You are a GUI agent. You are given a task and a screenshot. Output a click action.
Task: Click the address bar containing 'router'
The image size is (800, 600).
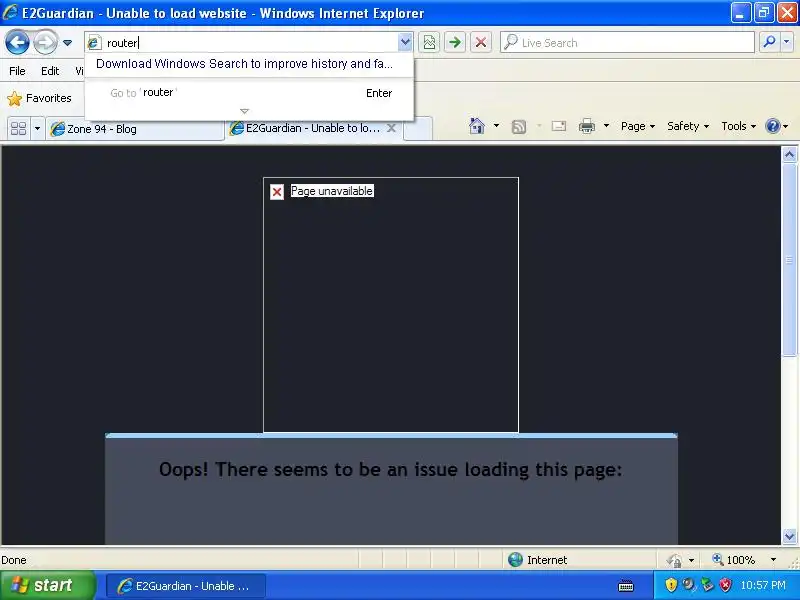click(250, 43)
